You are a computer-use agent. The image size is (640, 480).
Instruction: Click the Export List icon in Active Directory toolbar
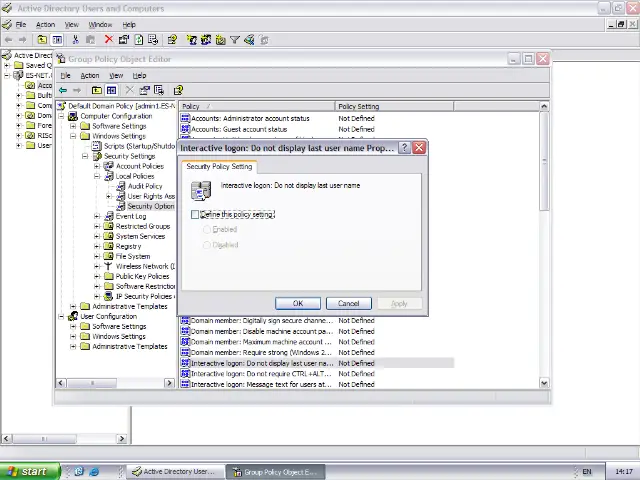click(x=153, y=40)
